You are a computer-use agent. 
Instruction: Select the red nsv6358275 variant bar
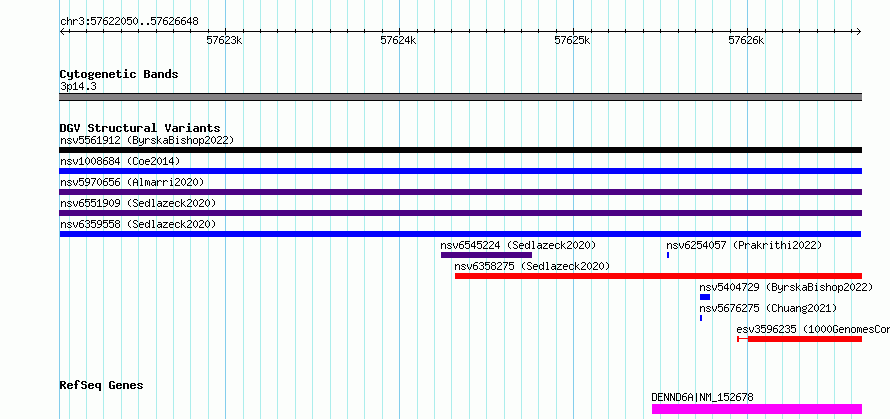tap(658, 276)
